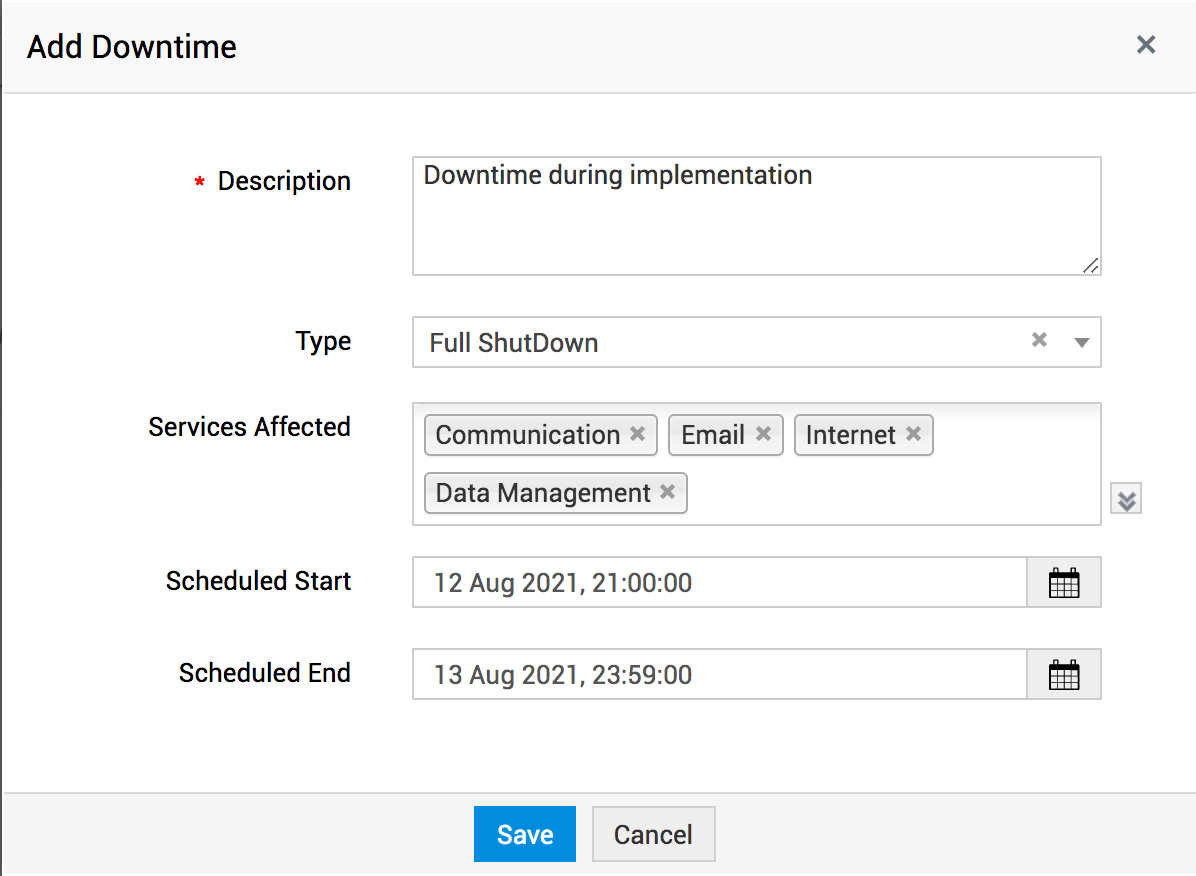Remove the Email service tag
Viewport: 1196px width, 876px height.
click(x=763, y=434)
